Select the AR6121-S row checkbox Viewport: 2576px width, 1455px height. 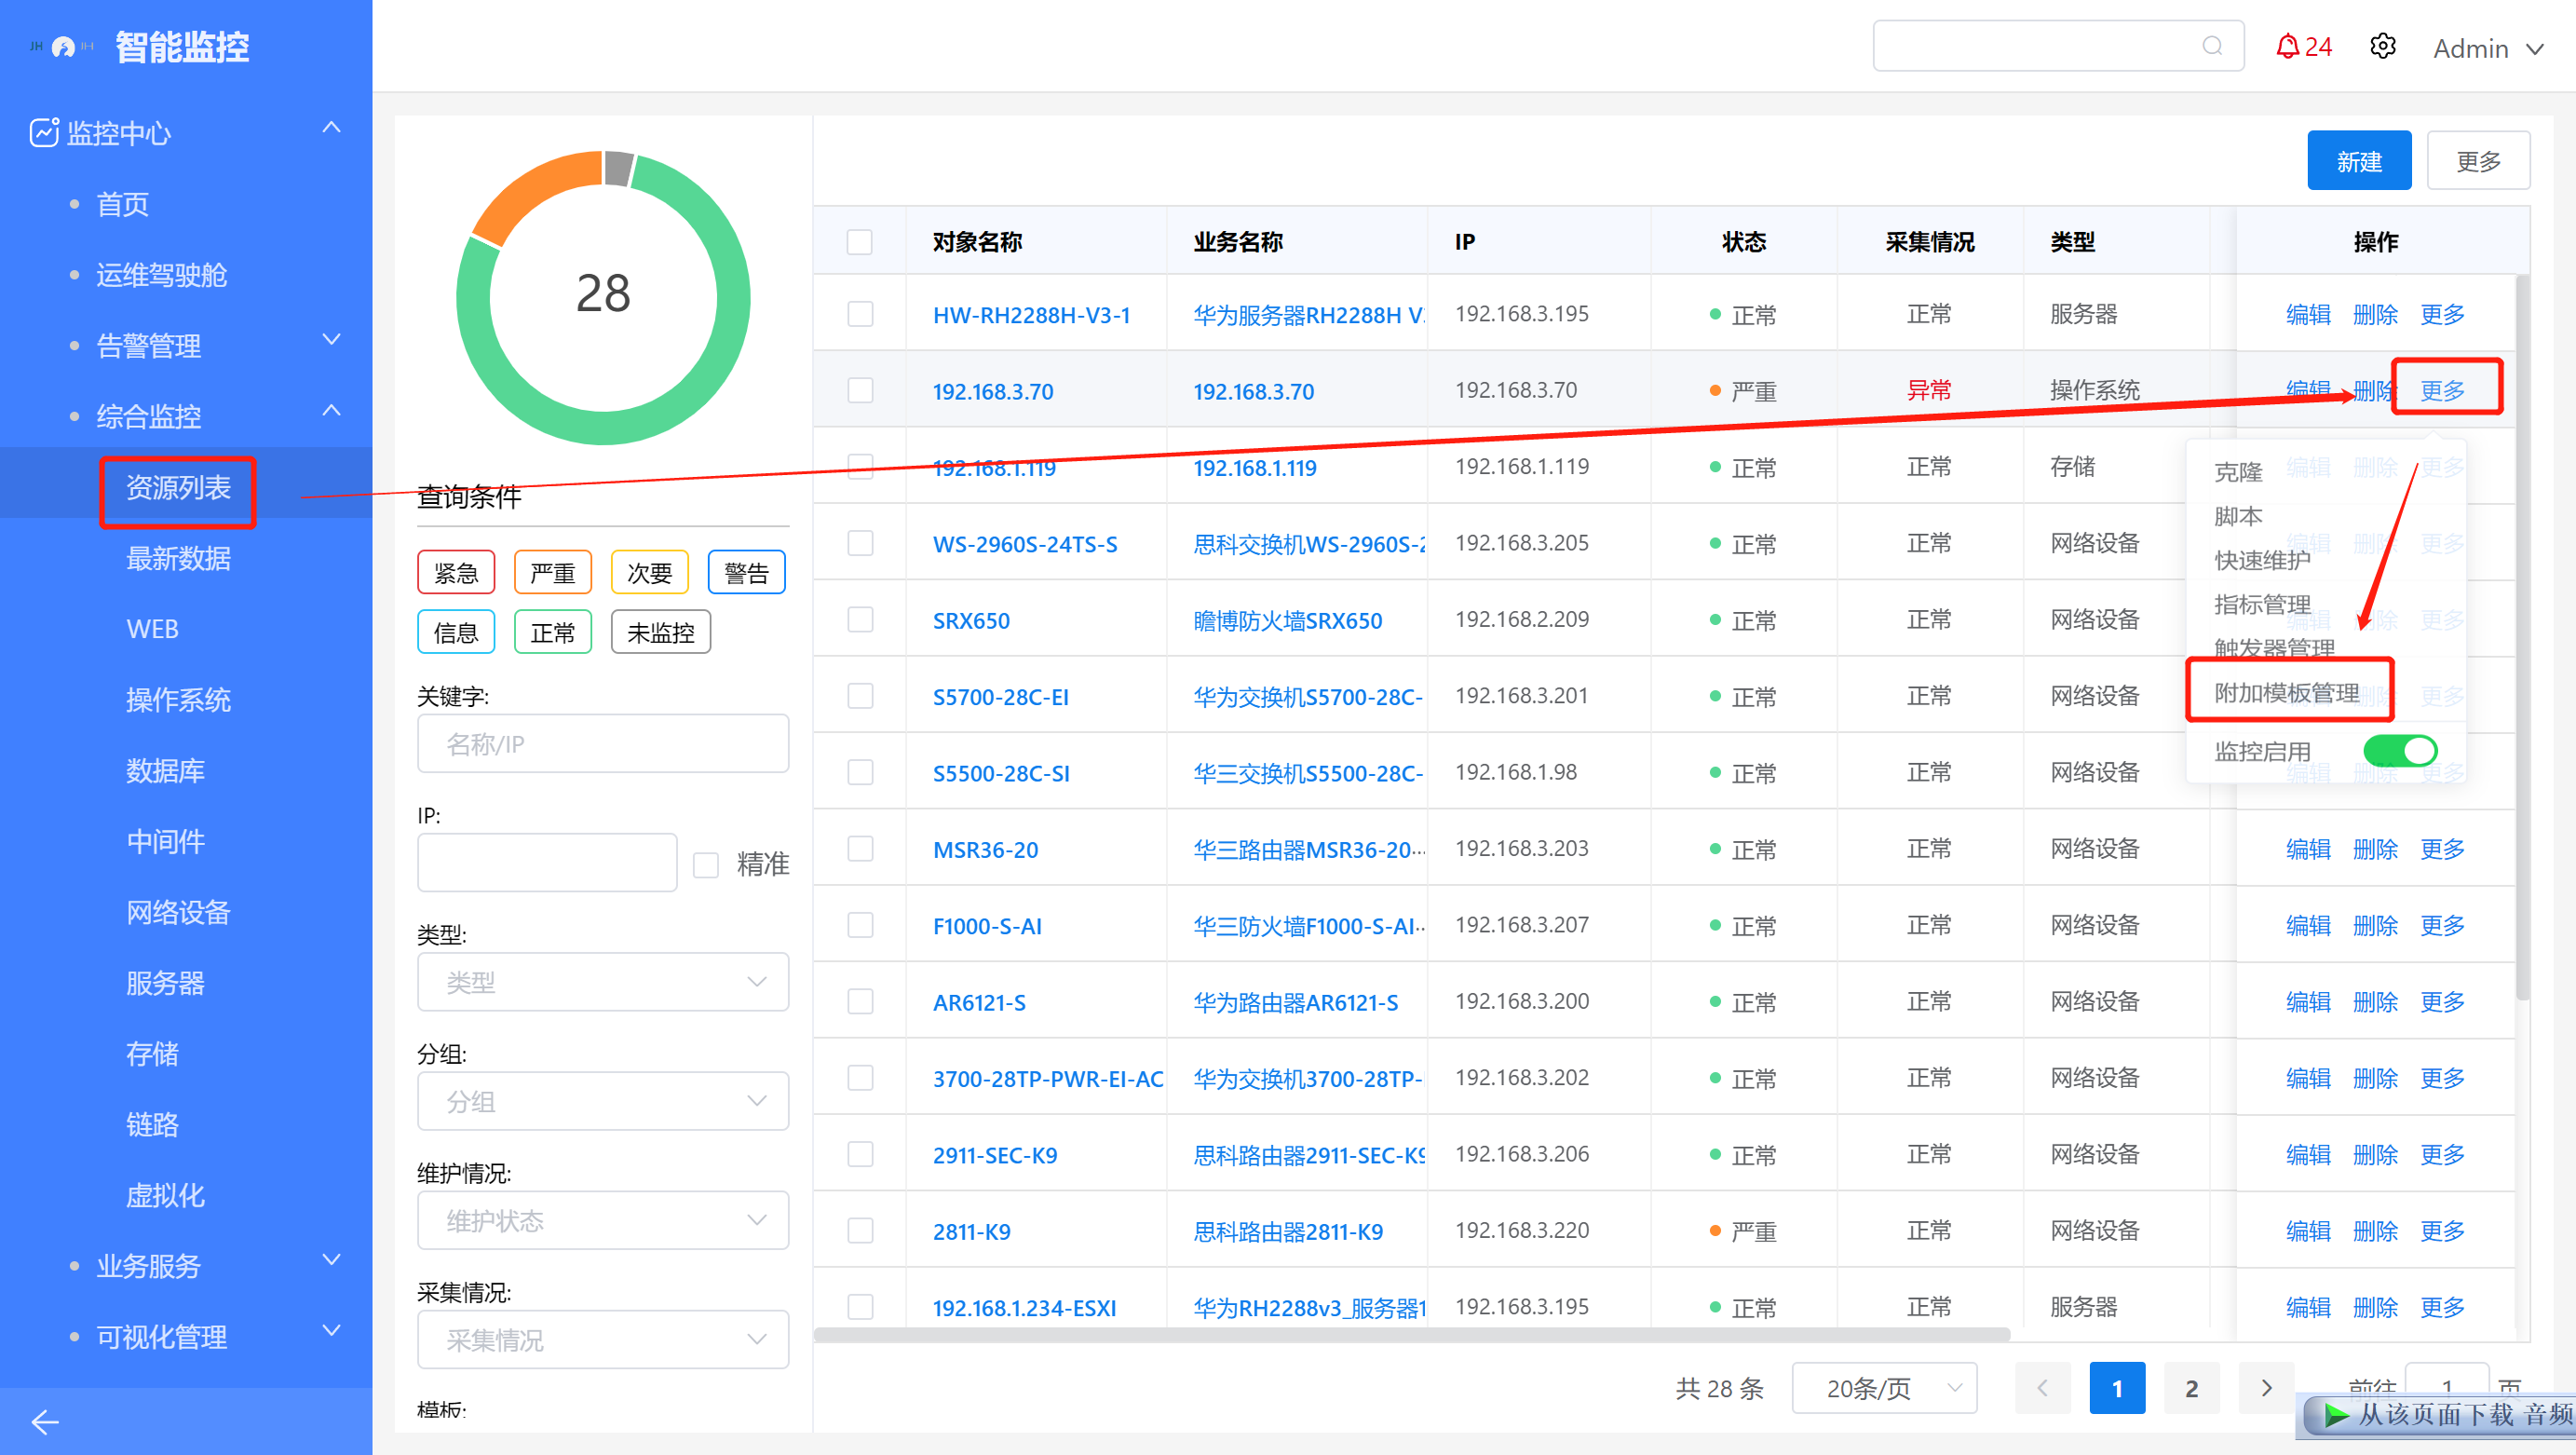tap(859, 1001)
